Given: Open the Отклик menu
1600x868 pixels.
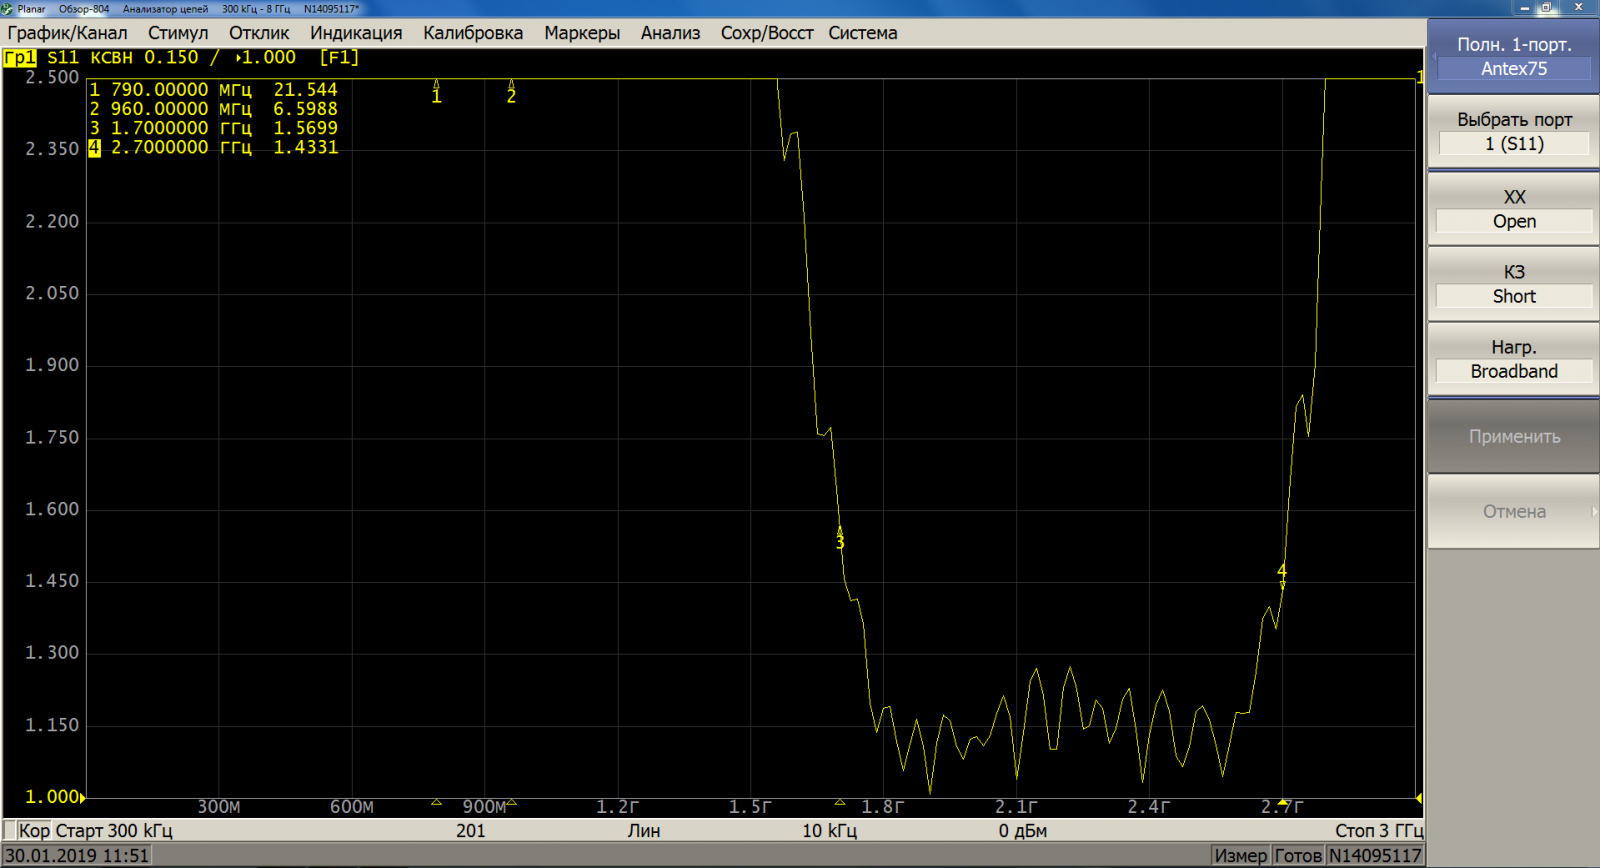Looking at the screenshot, I should 259,33.
